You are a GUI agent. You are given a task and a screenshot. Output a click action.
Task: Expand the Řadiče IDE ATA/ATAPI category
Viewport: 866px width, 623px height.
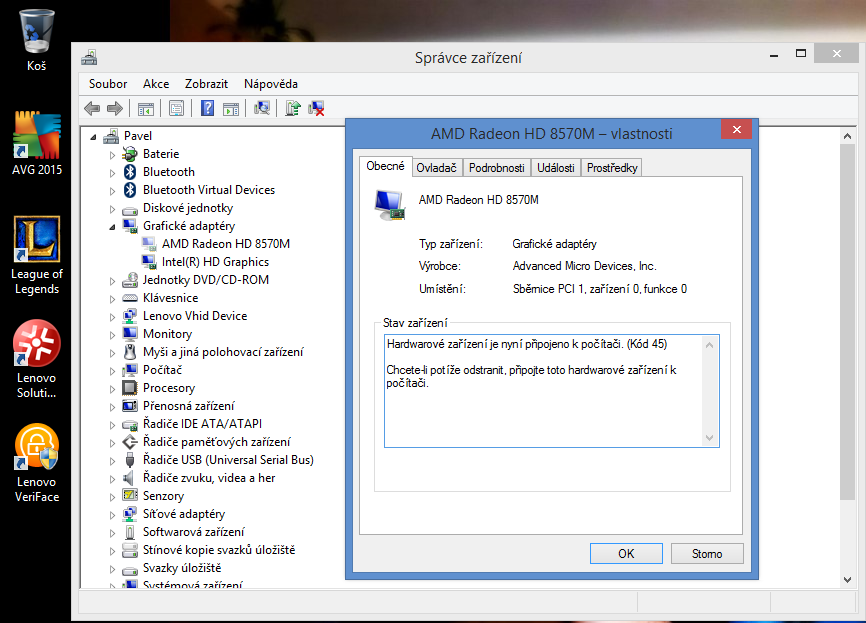pyautogui.click(x=112, y=425)
